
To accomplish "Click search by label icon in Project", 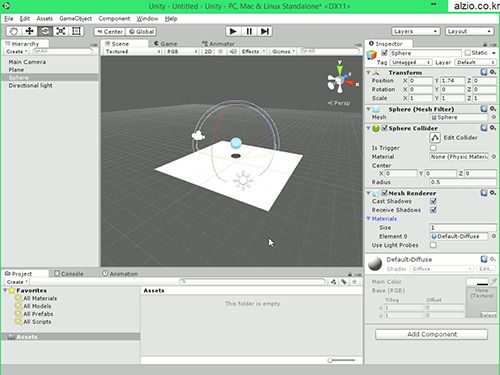I will (x=344, y=282).
